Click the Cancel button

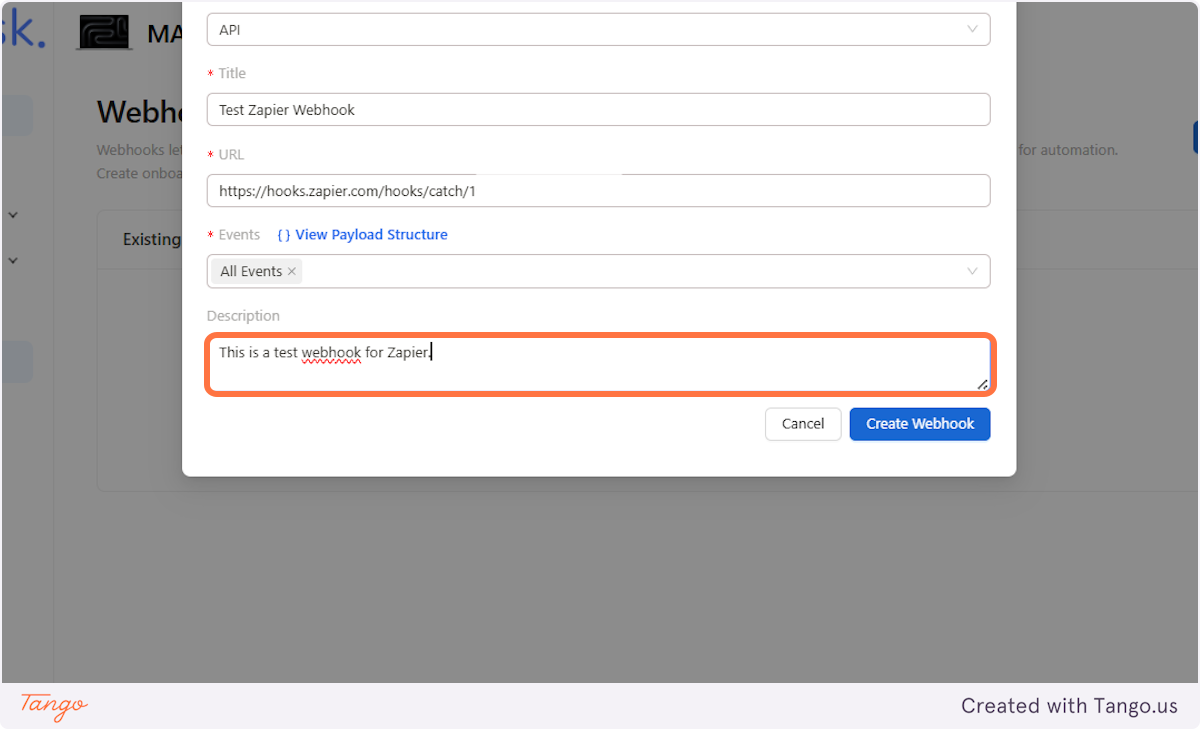point(803,424)
